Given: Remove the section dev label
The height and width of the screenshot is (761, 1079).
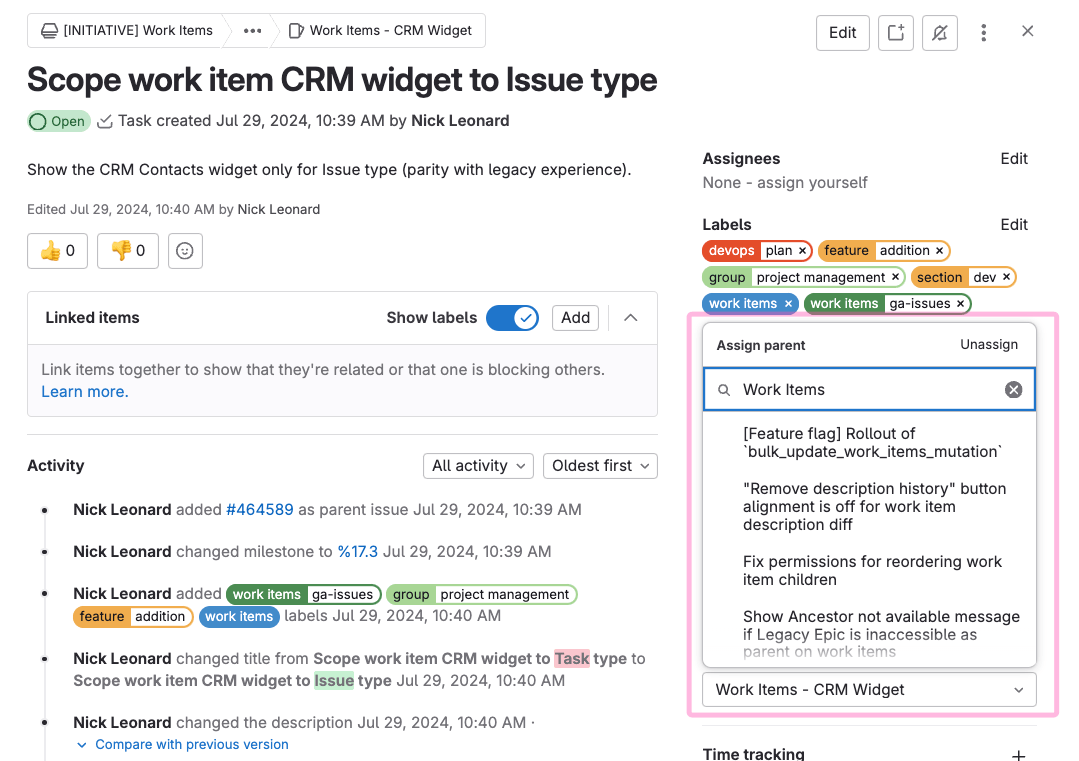Looking at the screenshot, I should tap(1006, 277).
